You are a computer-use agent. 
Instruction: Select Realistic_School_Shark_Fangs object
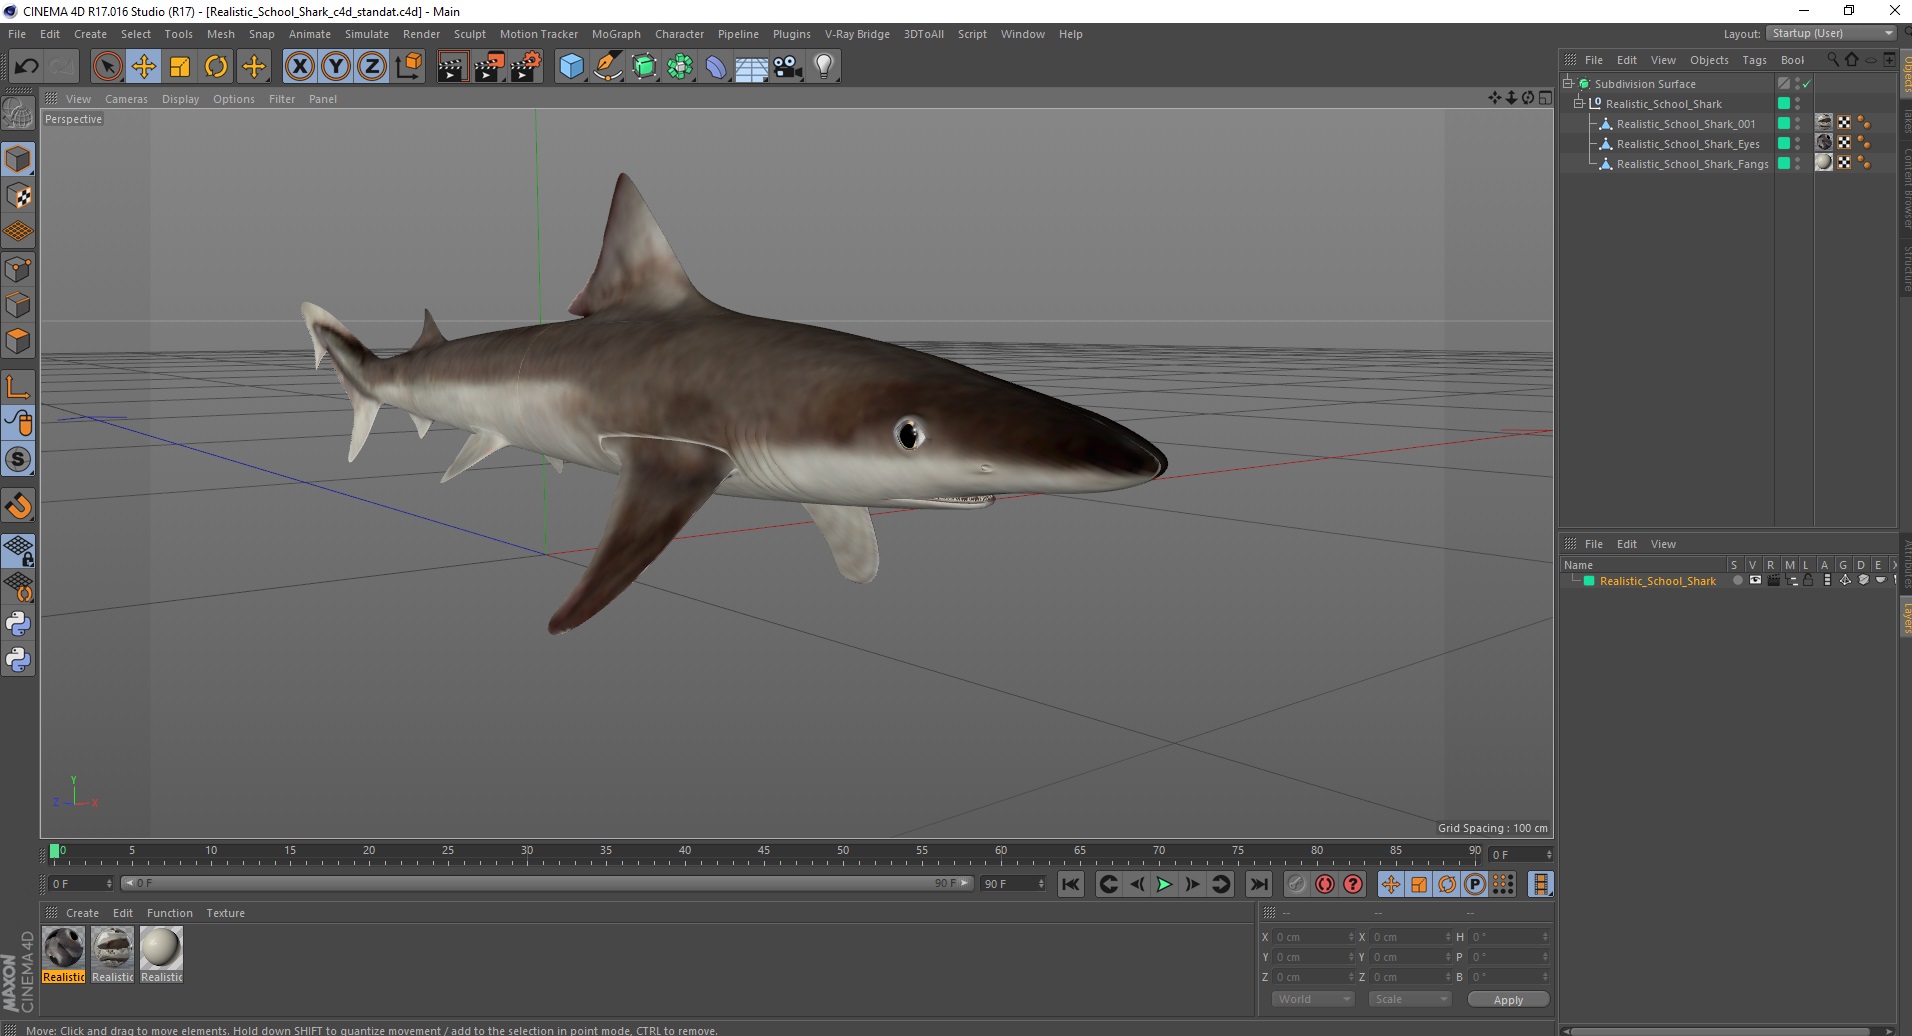1692,164
